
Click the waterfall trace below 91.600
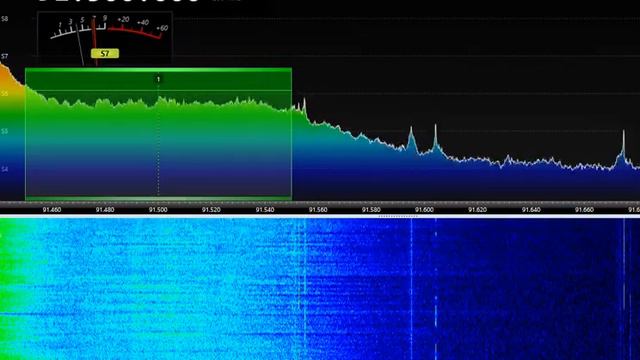coord(411,289)
